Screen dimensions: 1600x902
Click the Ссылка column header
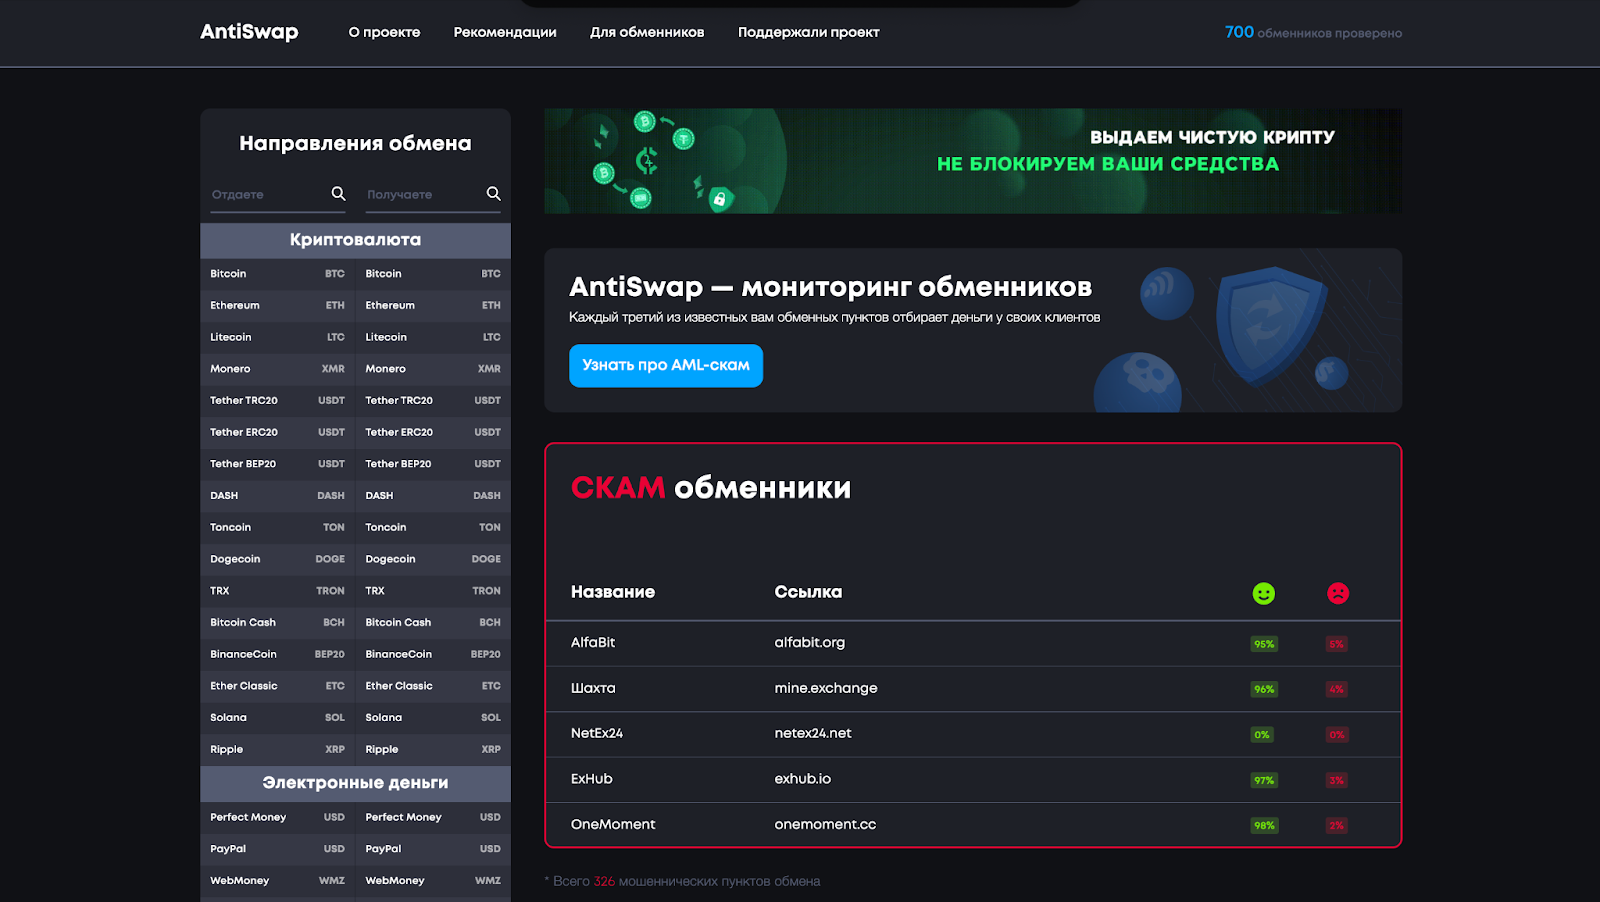808,592
